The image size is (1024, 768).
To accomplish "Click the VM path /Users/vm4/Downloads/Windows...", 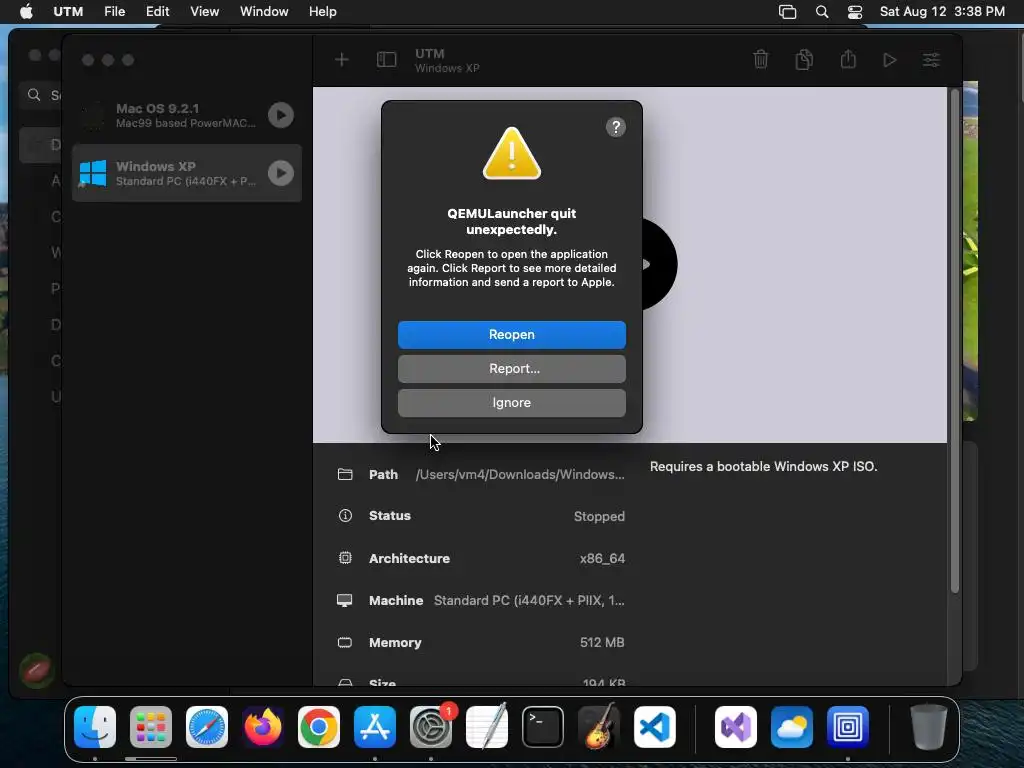I will pyautogui.click(x=520, y=474).
